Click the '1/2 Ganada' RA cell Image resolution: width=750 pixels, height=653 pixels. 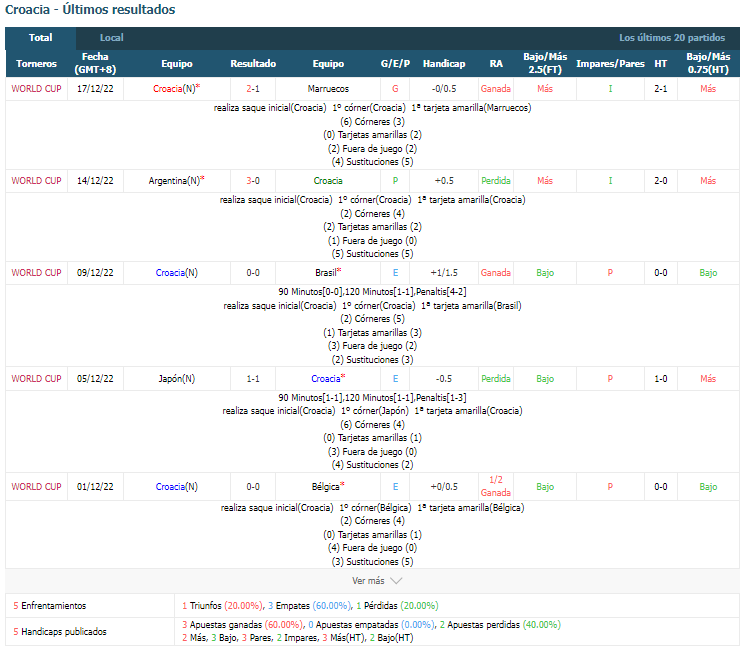pos(496,487)
